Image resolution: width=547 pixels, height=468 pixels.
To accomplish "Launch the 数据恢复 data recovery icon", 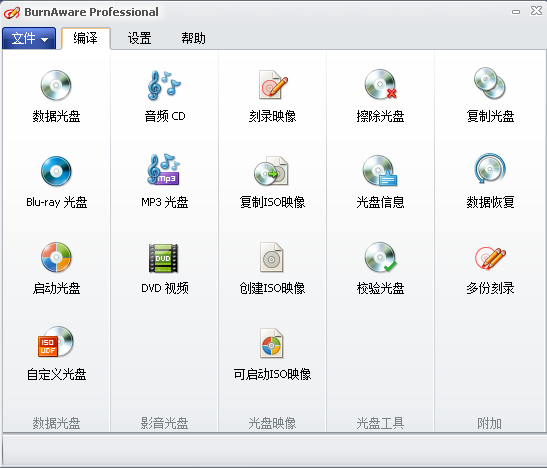I will [x=490, y=168].
